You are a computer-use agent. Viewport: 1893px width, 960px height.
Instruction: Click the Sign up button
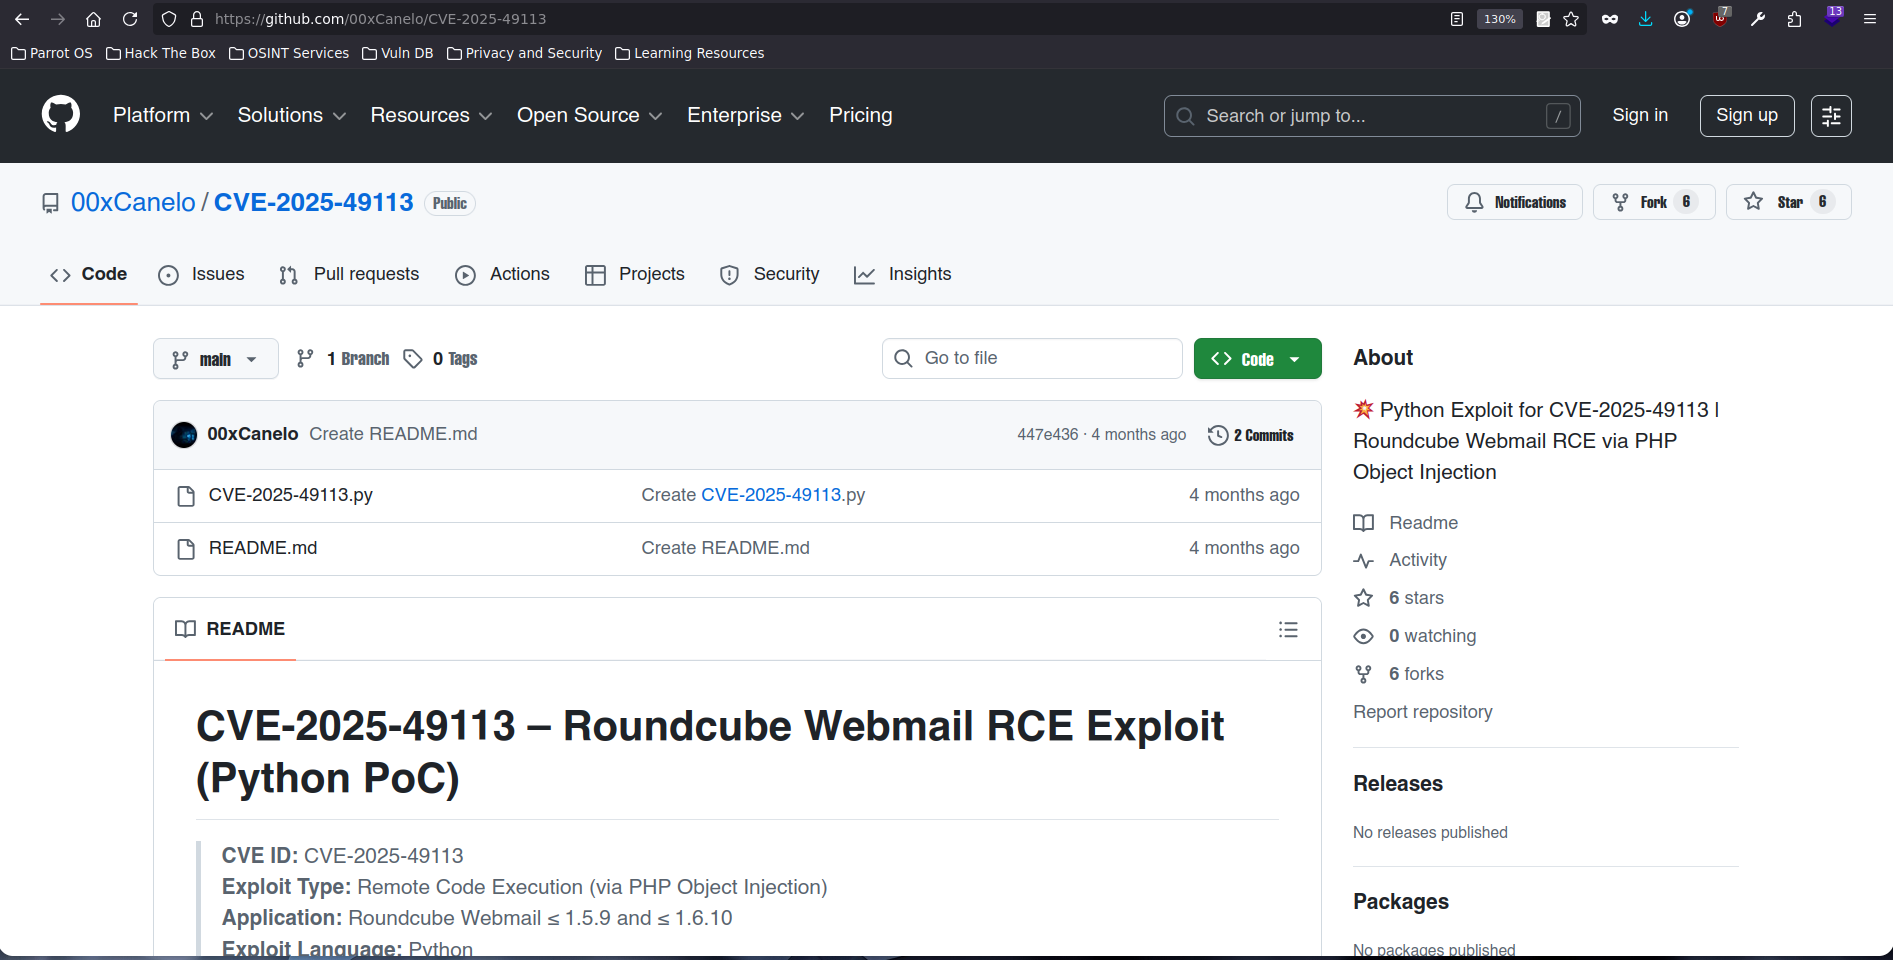(1747, 116)
